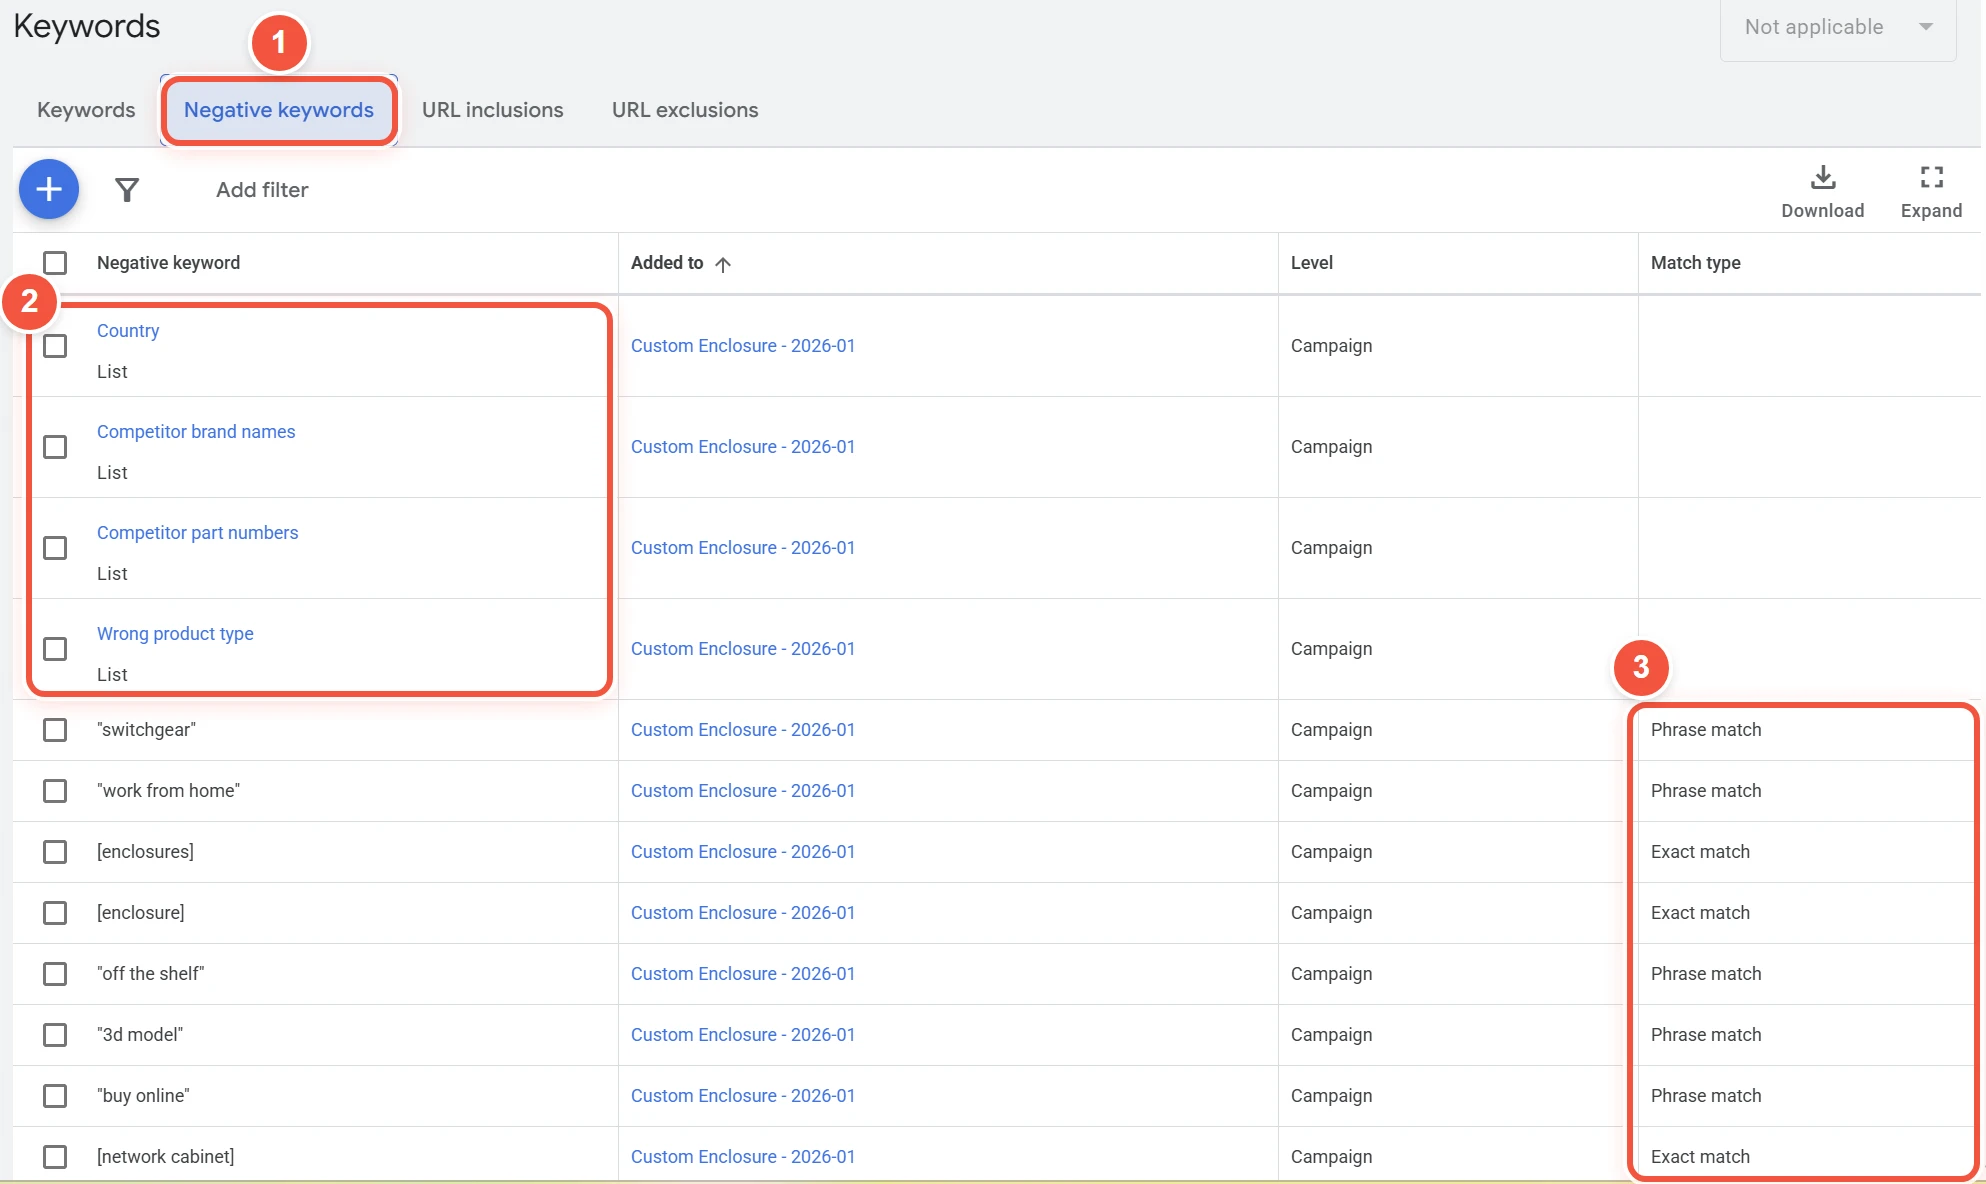
Task: Select the "switchgear" row checkbox
Action: (55, 730)
